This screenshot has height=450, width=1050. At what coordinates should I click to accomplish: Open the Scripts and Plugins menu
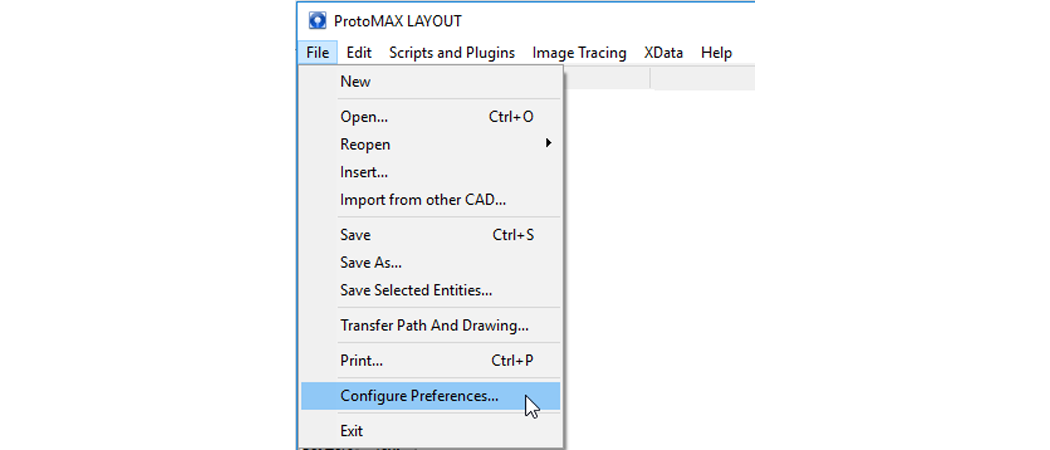(452, 52)
